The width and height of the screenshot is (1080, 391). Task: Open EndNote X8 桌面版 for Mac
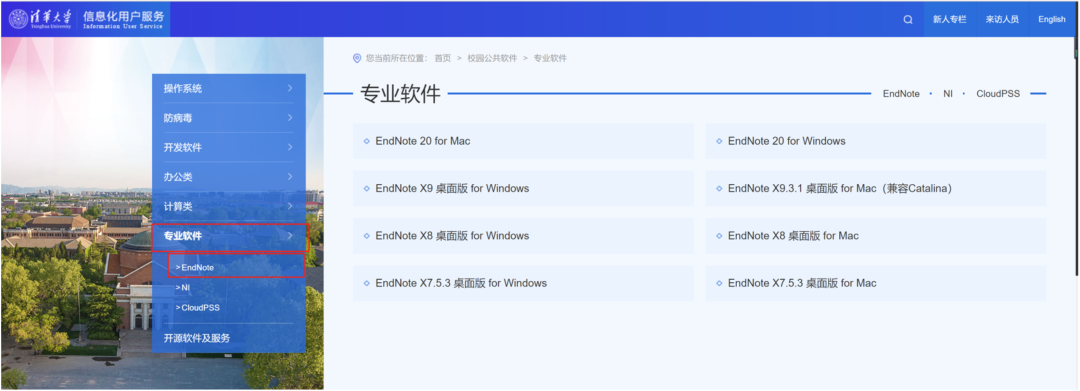coord(875,235)
